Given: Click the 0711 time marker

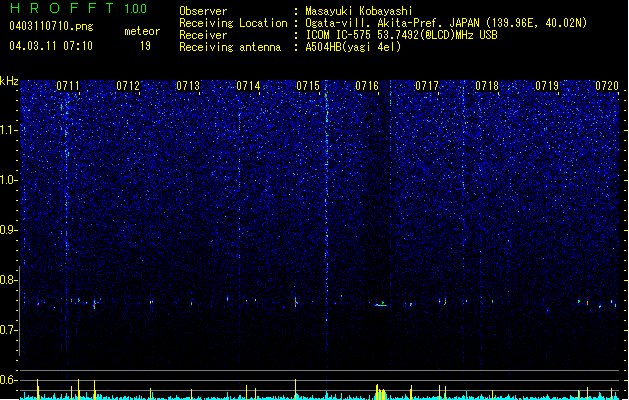Looking at the screenshot, I should [68, 86].
